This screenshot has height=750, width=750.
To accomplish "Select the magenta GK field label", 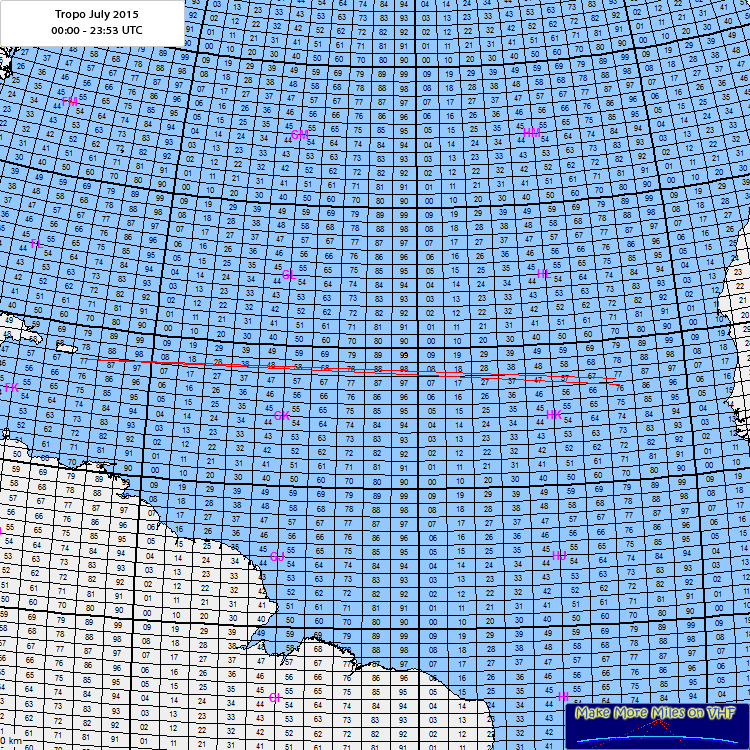I will (281, 415).
